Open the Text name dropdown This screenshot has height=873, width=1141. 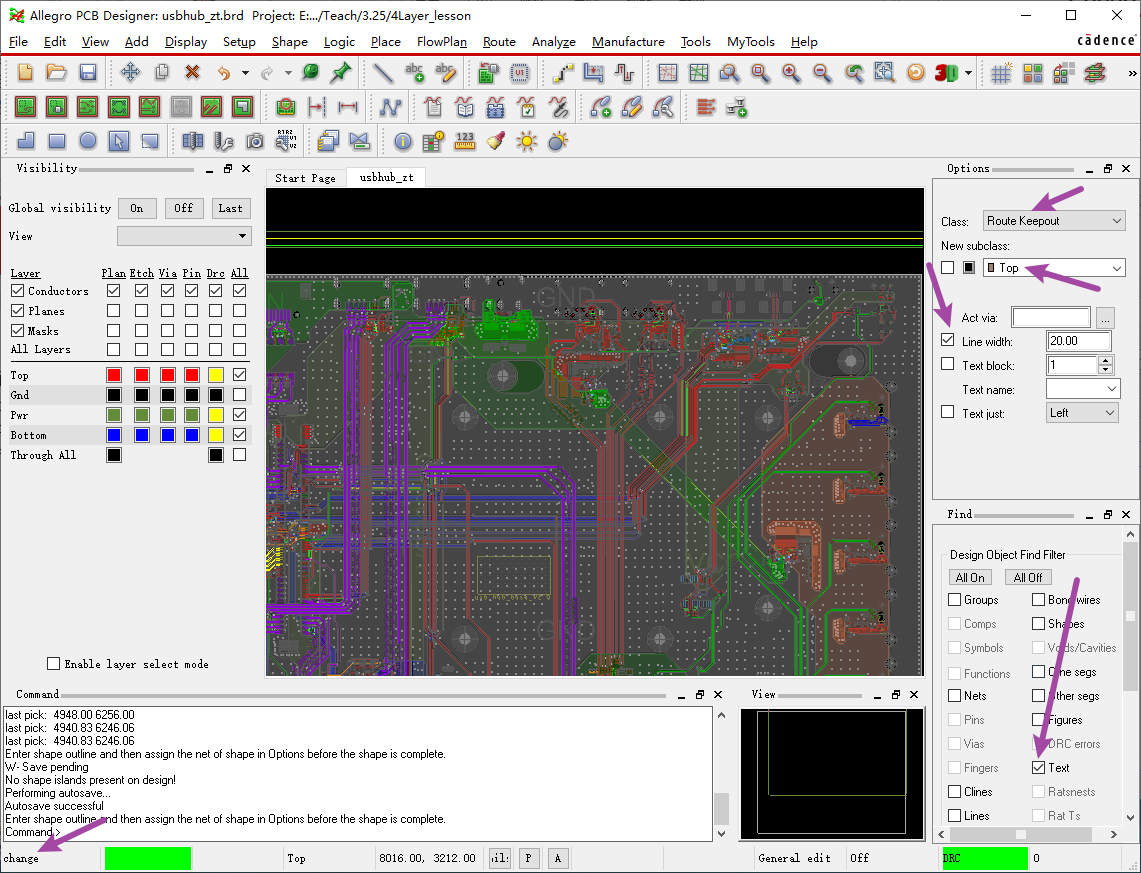click(1082, 388)
